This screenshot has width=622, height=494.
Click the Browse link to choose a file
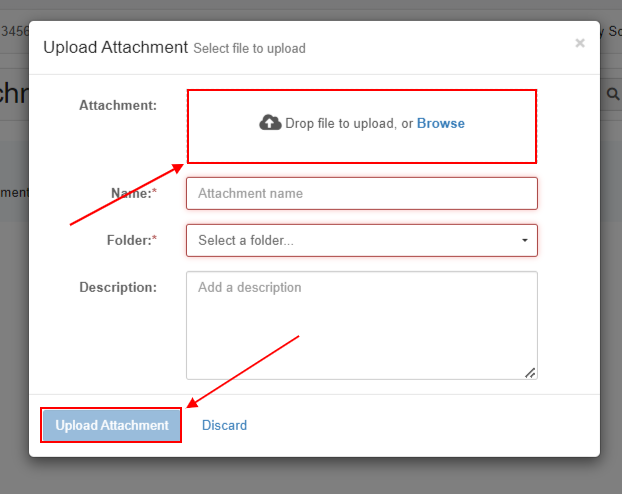coord(440,123)
